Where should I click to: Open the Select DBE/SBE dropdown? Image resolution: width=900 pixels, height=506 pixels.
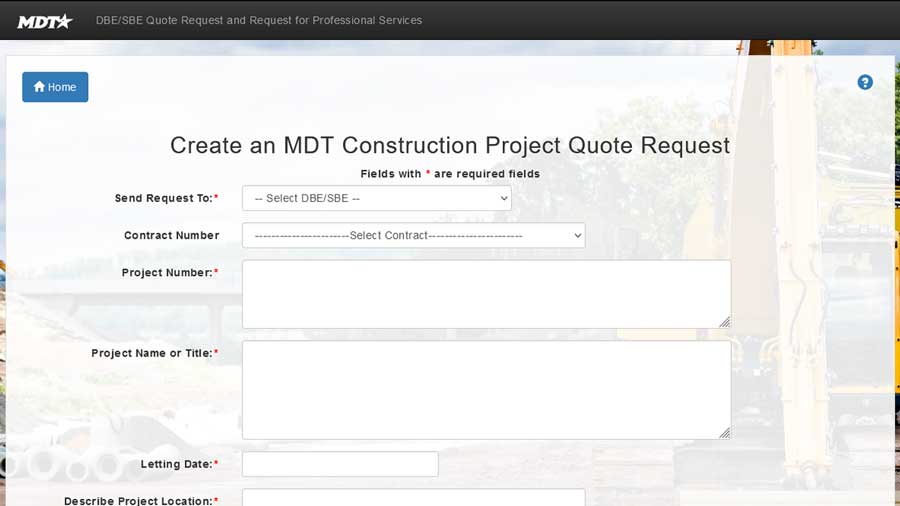pos(376,198)
